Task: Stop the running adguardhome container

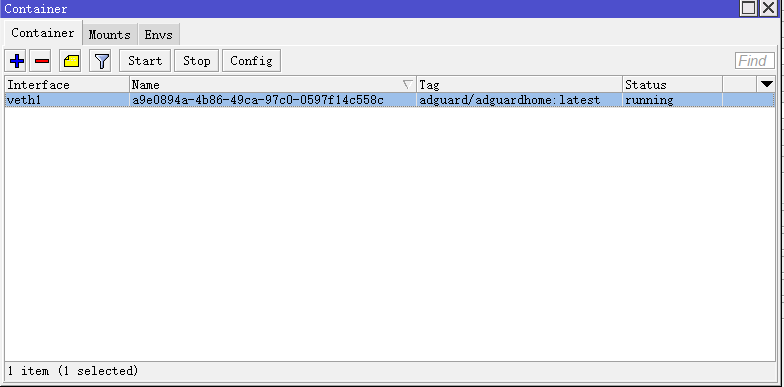Action: point(196,61)
